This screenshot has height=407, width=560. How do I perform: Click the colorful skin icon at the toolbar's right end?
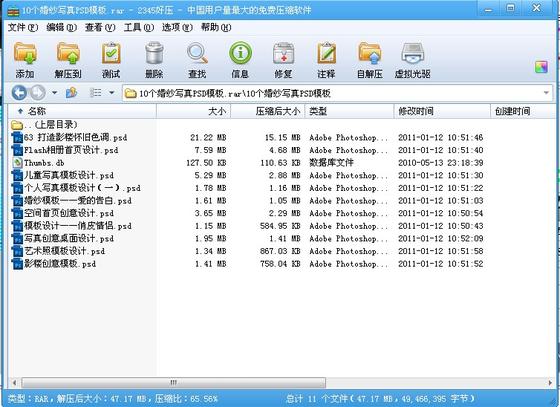pyautogui.click(x=541, y=67)
